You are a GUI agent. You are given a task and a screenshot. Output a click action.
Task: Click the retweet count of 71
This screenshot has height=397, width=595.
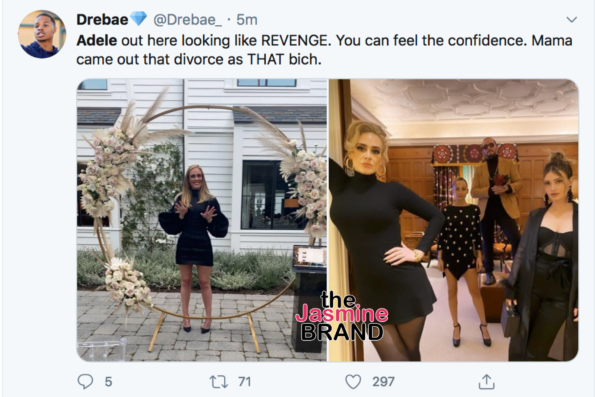[244, 381]
